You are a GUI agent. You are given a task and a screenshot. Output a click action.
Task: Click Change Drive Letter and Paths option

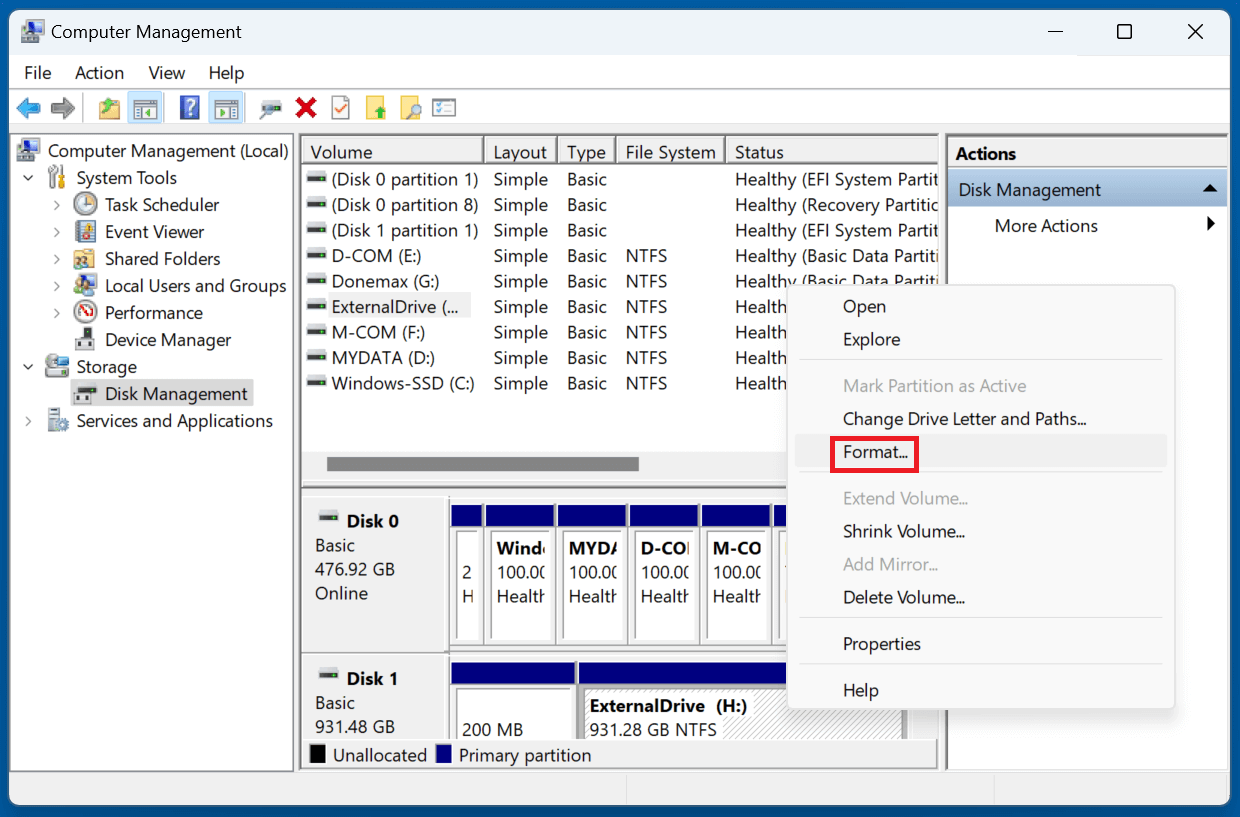point(964,418)
